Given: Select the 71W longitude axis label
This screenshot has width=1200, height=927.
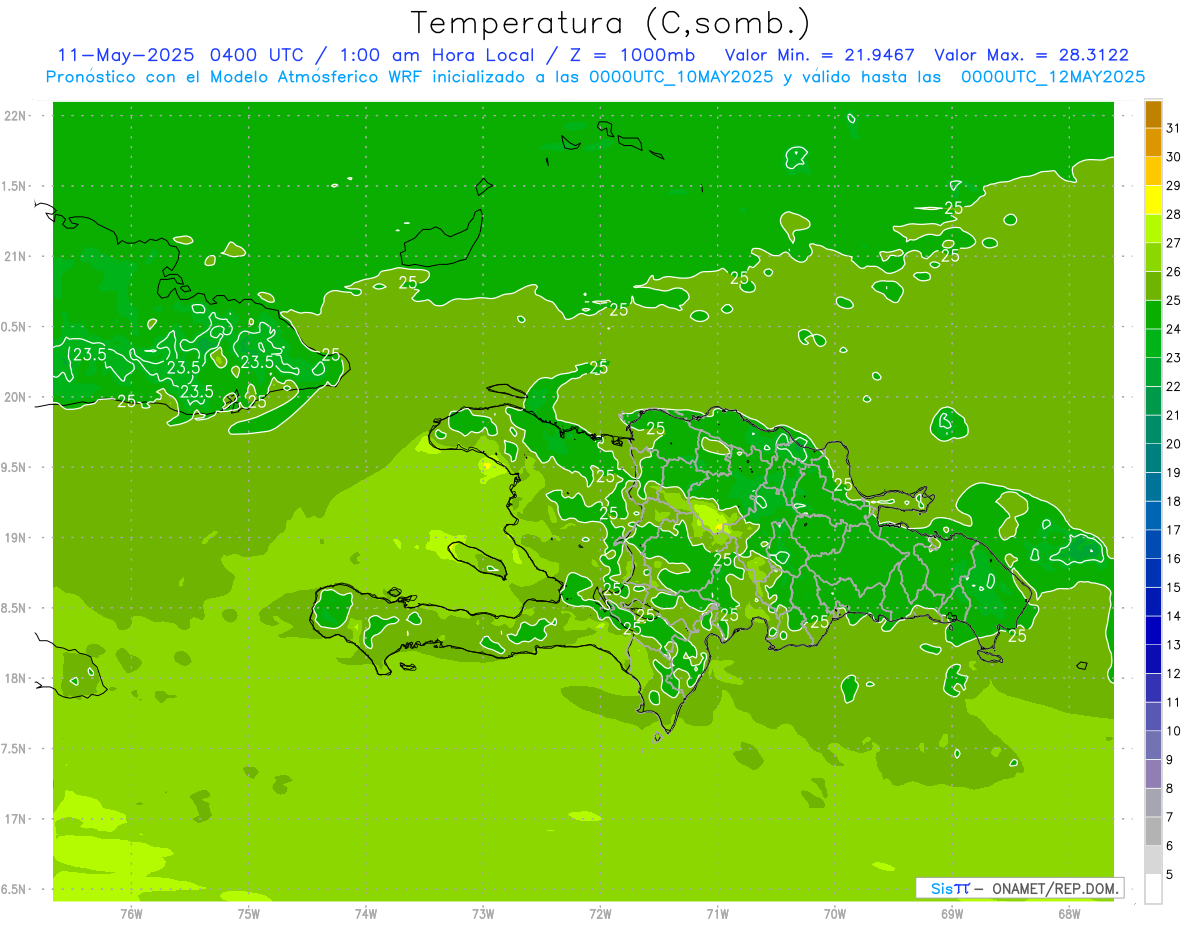Looking at the screenshot, I should click(x=717, y=913).
